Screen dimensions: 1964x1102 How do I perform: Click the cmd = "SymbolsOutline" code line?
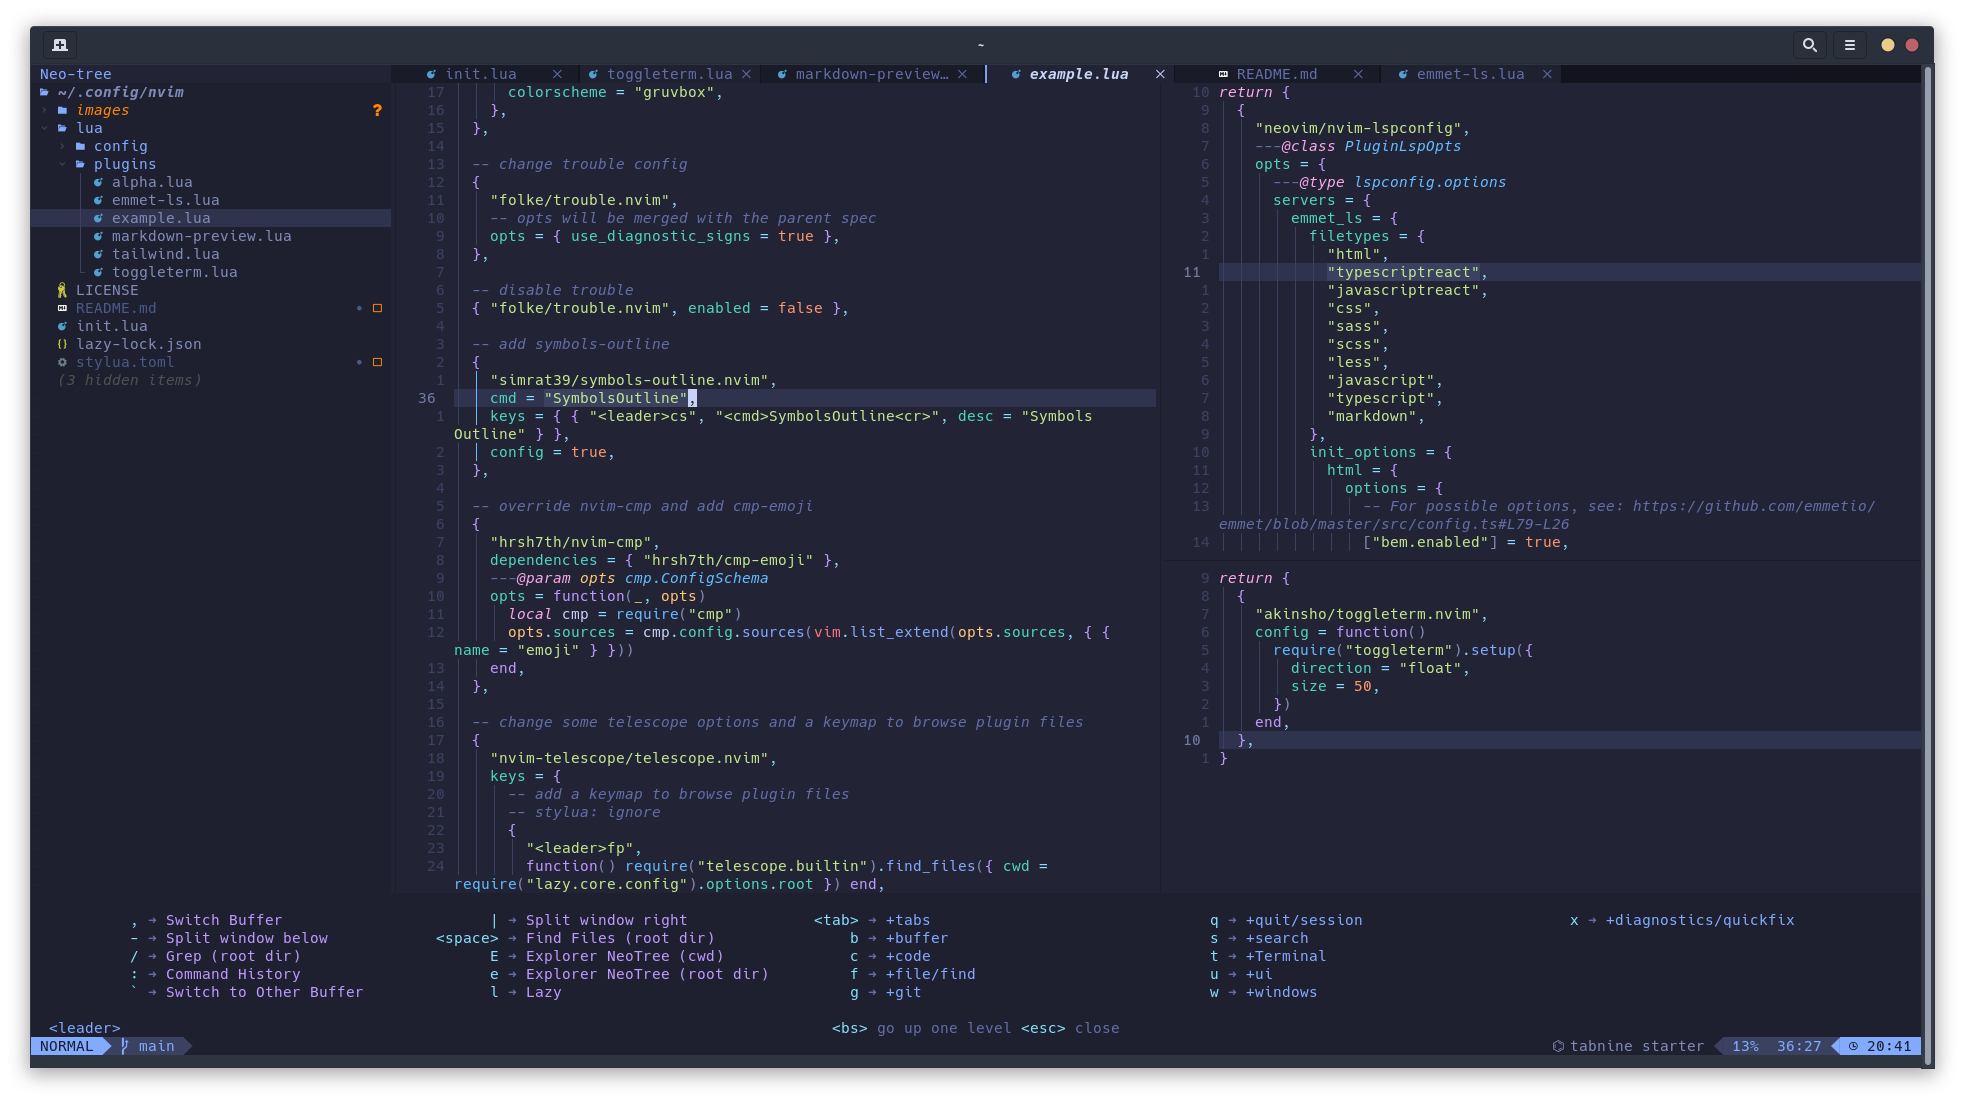pos(804,398)
